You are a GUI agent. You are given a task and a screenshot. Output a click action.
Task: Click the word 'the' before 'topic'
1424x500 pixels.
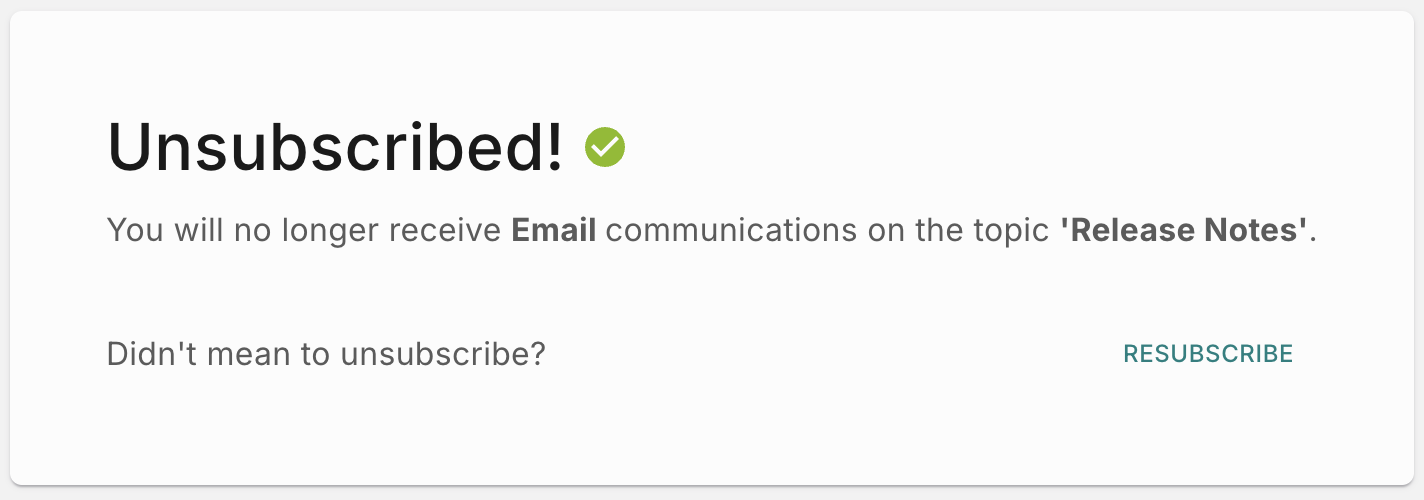pyautogui.click(x=941, y=231)
